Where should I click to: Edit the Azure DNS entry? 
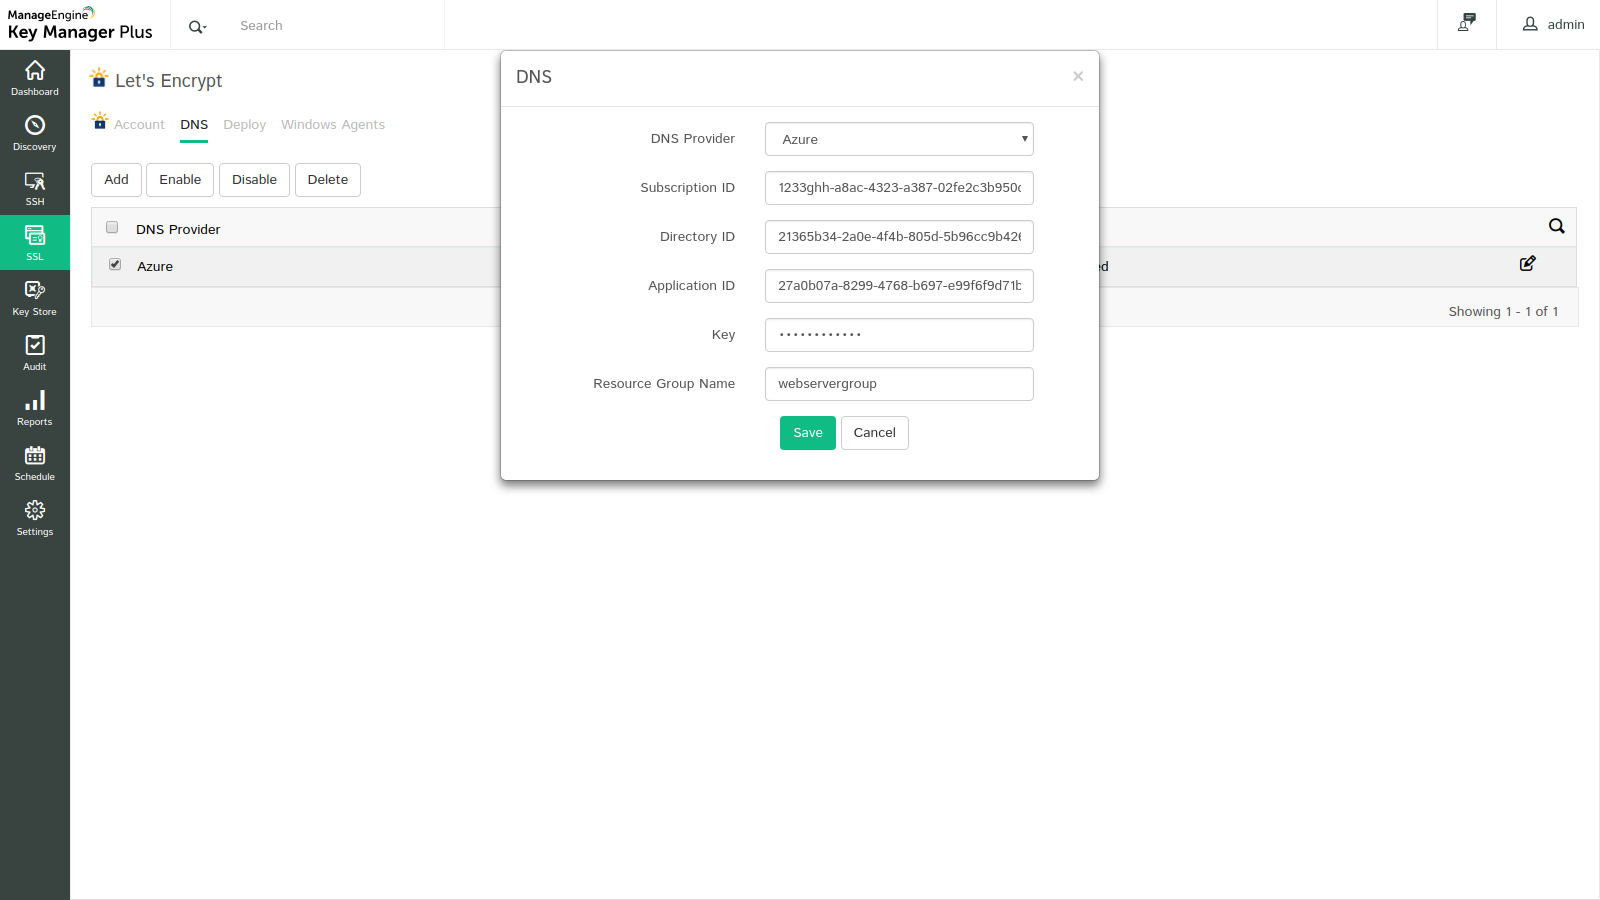pyautogui.click(x=1528, y=263)
